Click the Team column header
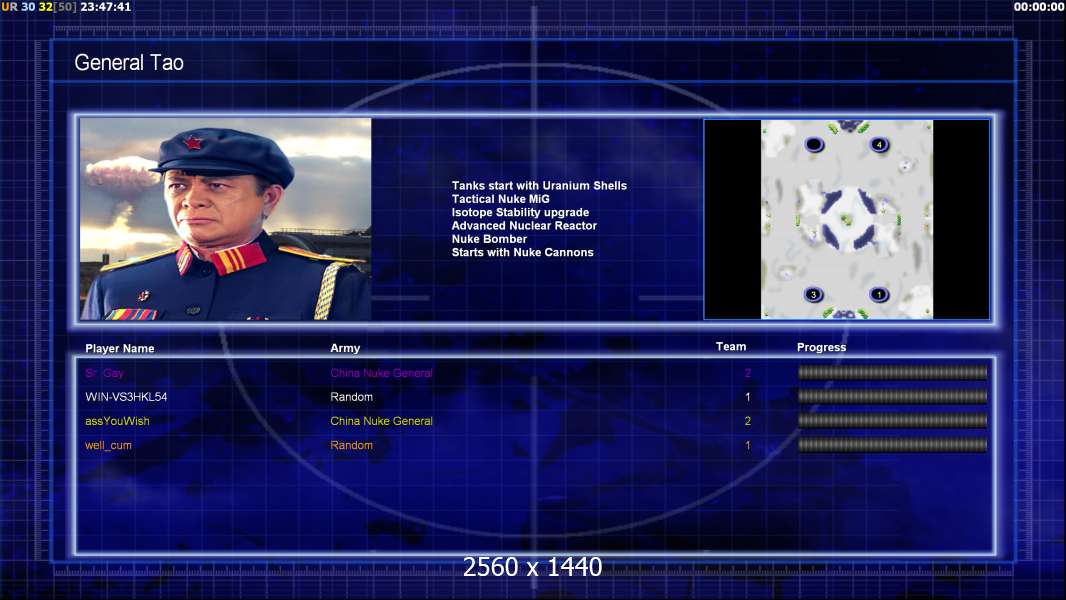 tap(731, 347)
